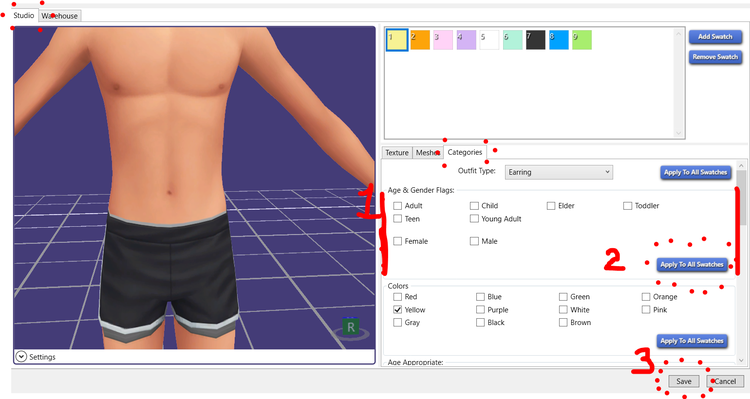Uncheck the Yellow color checkbox

(x=397, y=310)
